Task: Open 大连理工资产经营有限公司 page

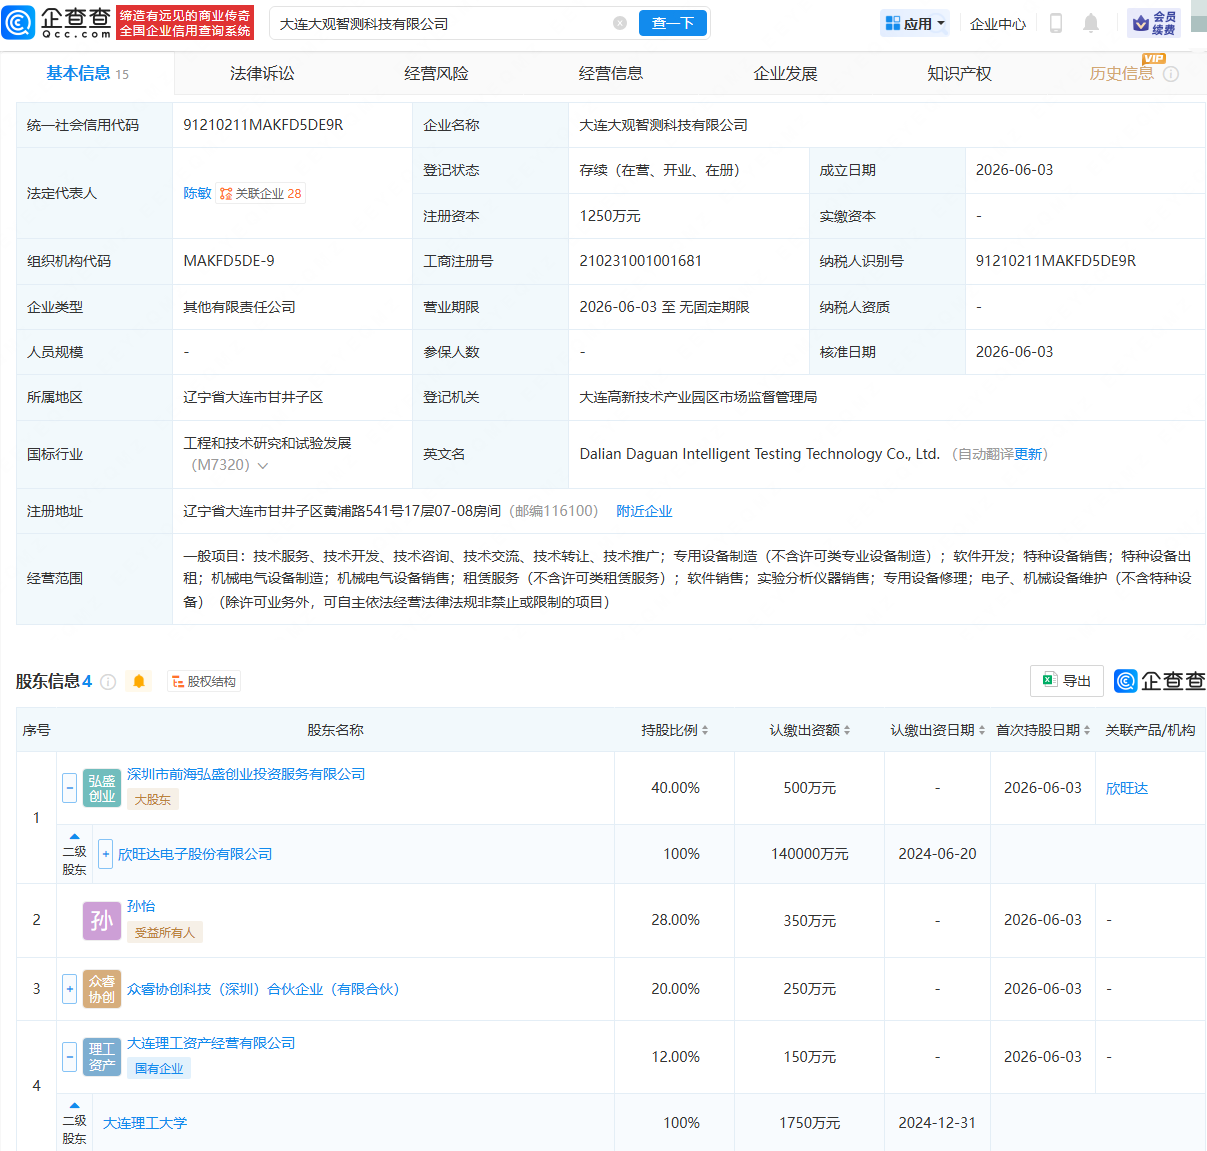Action: pyautogui.click(x=211, y=1043)
